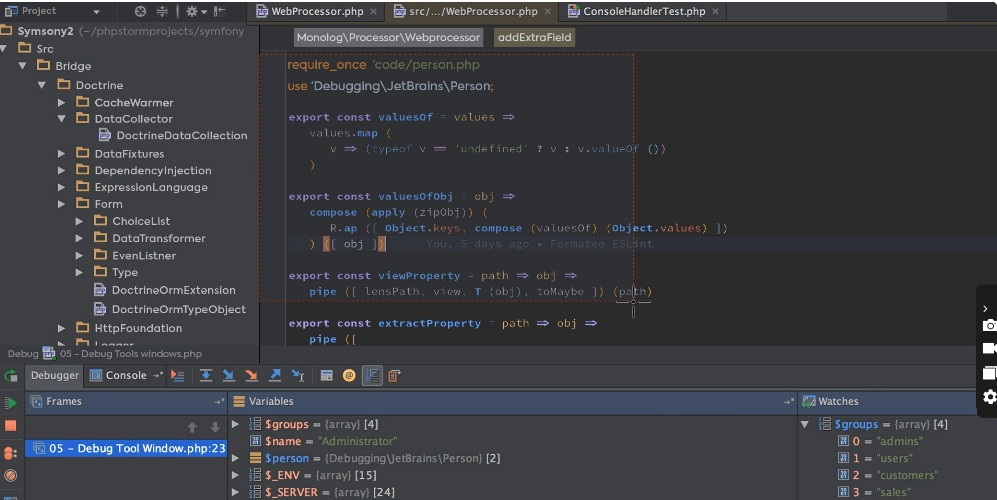Click the Monolog\Processor\Webprocessor breadcrumb

pos(388,37)
